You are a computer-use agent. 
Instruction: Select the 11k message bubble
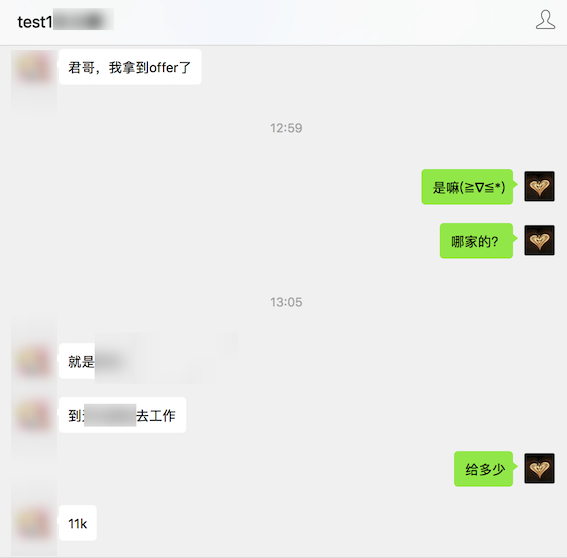point(78,523)
